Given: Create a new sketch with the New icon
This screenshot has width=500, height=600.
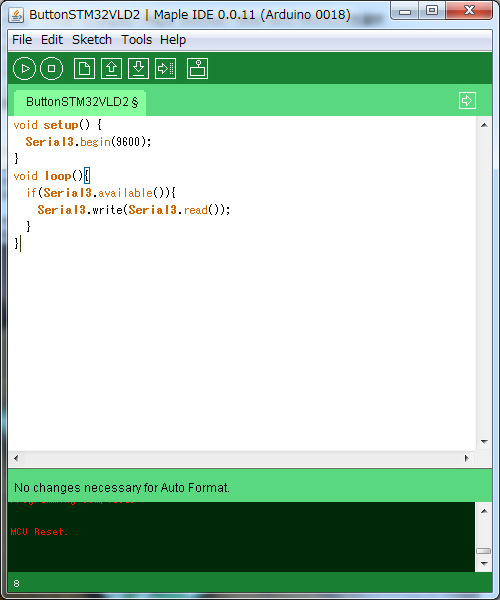Looking at the screenshot, I should click(x=84, y=68).
